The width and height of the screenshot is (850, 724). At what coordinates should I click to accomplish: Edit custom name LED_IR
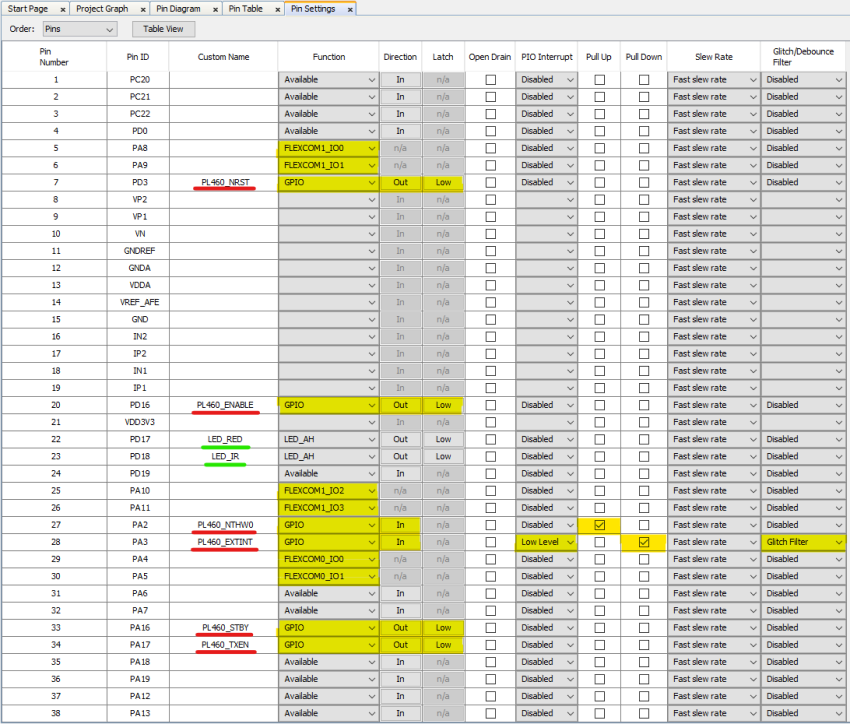tap(224, 456)
